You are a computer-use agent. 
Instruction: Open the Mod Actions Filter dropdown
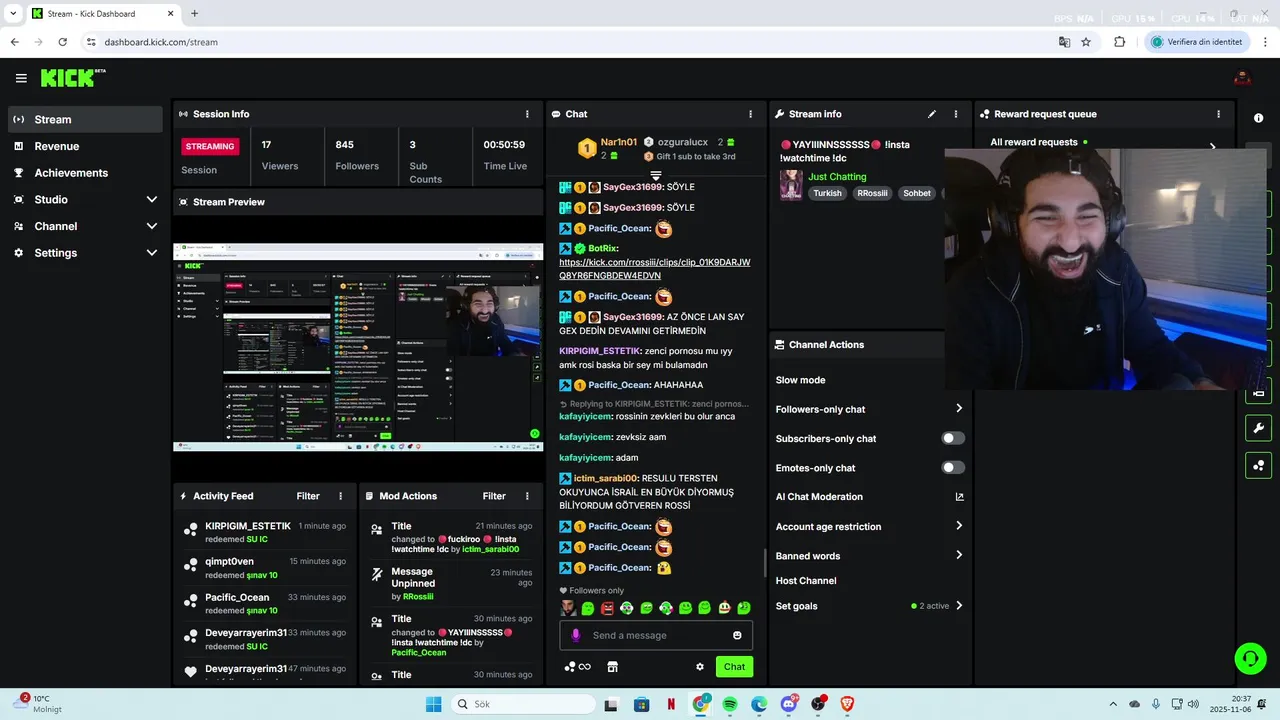[494, 496]
